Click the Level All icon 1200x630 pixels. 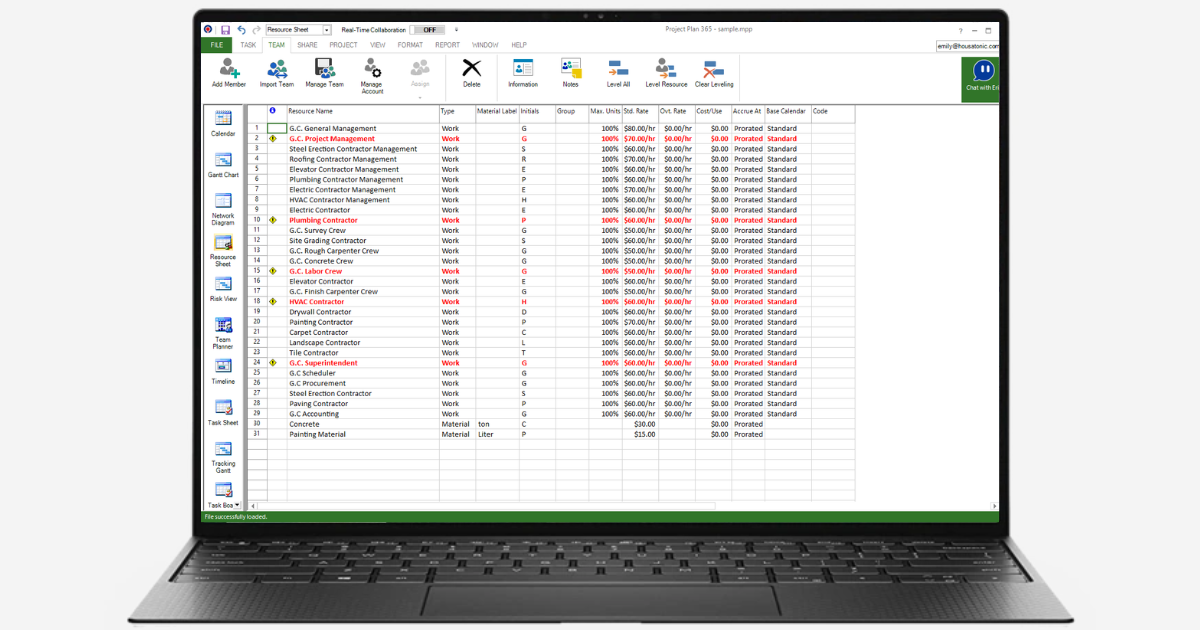618,68
